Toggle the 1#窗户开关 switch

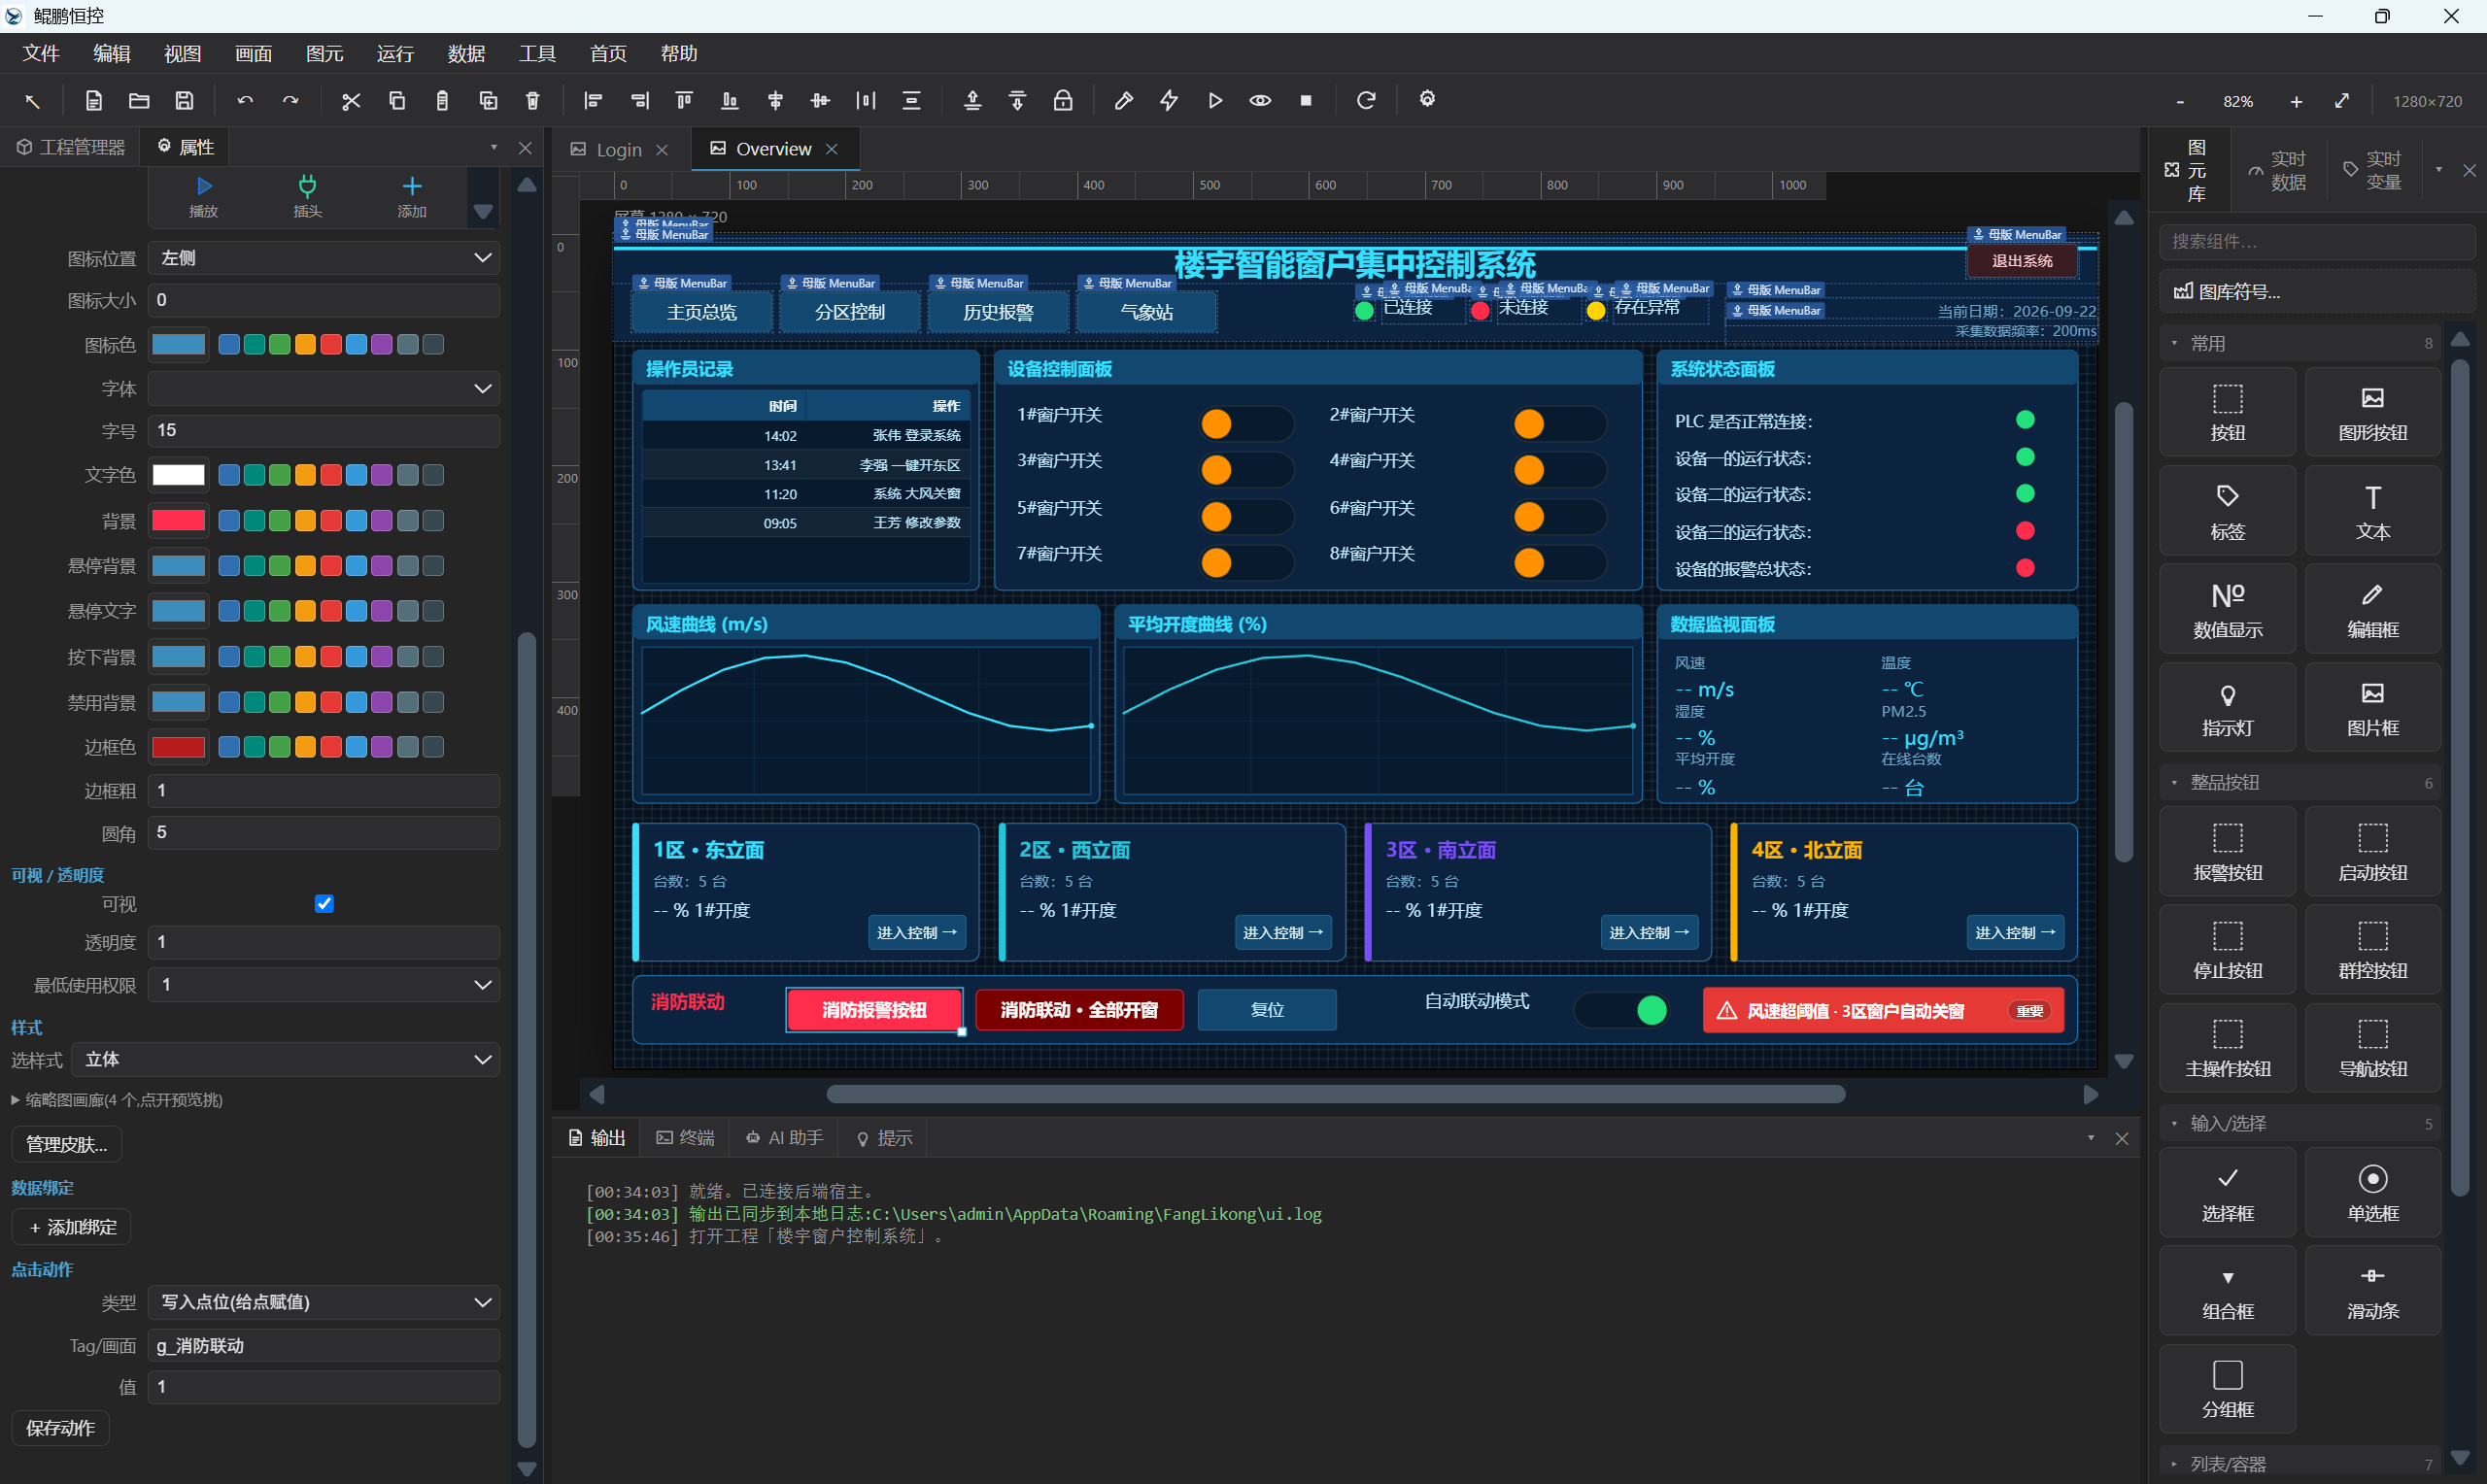click(1246, 424)
